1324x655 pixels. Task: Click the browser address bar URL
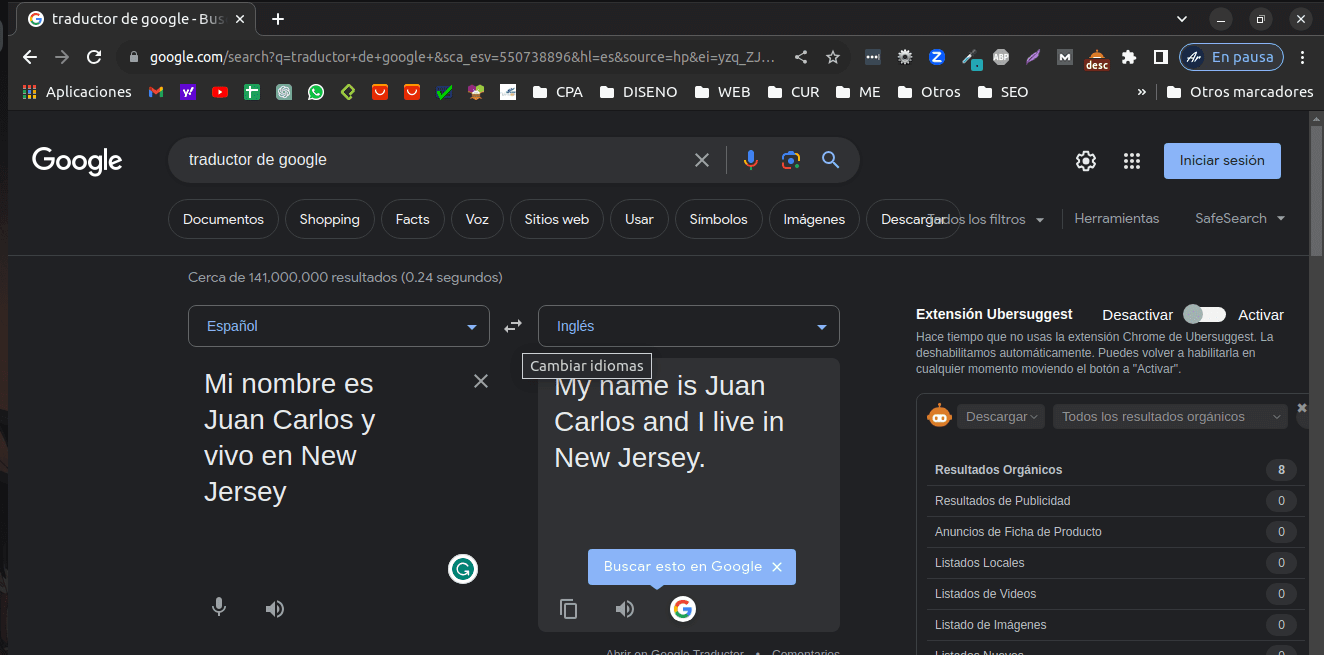pyautogui.click(x=462, y=57)
